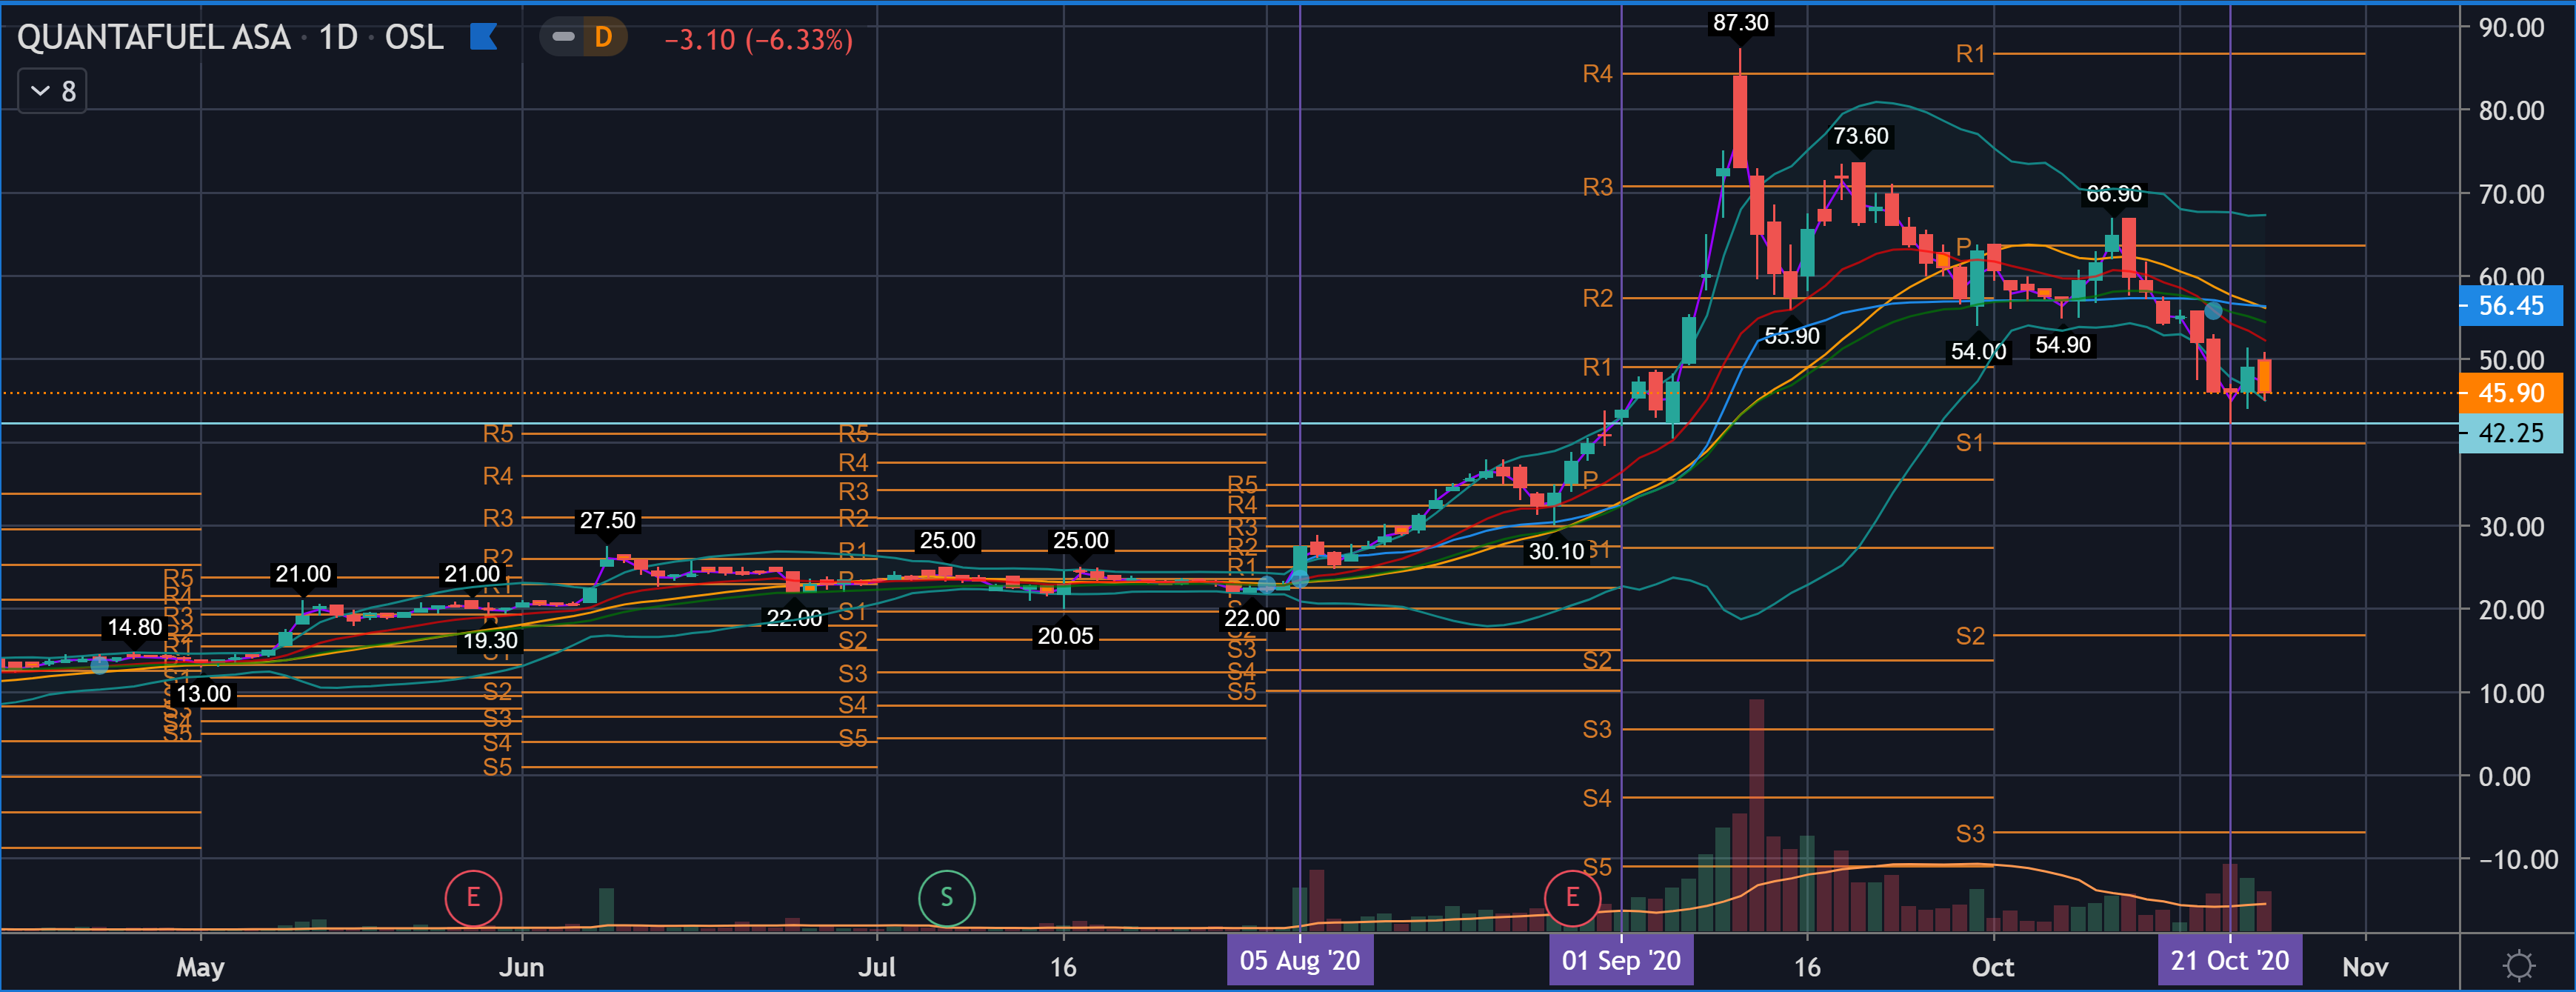Click the 13.00 pivot low label
Screen dimensions: 2576x992
click(203, 694)
